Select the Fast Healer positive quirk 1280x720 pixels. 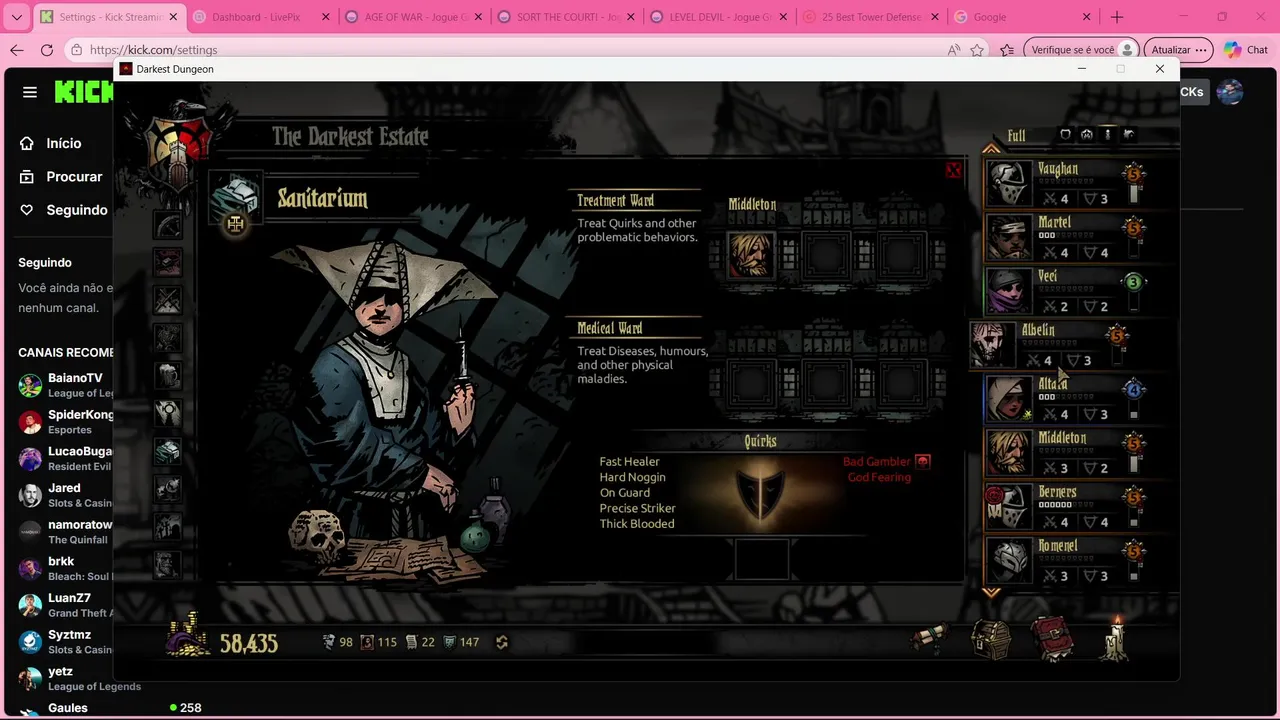(x=629, y=461)
